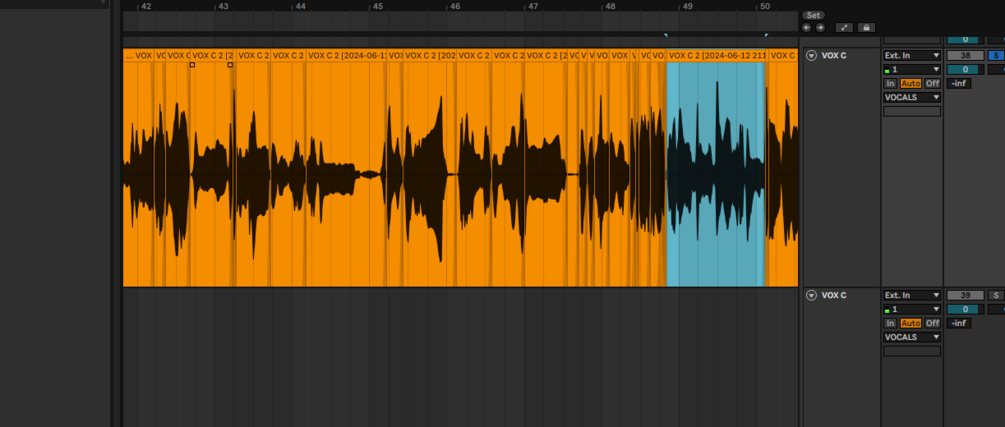Click the Set locator button
Screen dimensions: 1005x427
click(x=813, y=15)
